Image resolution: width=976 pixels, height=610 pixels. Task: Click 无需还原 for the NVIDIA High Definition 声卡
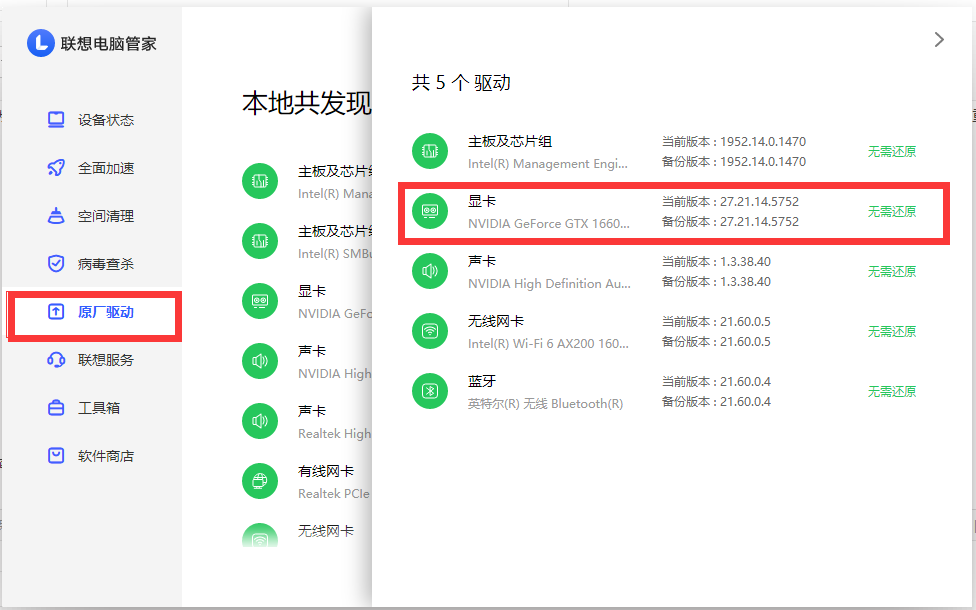[892, 271]
